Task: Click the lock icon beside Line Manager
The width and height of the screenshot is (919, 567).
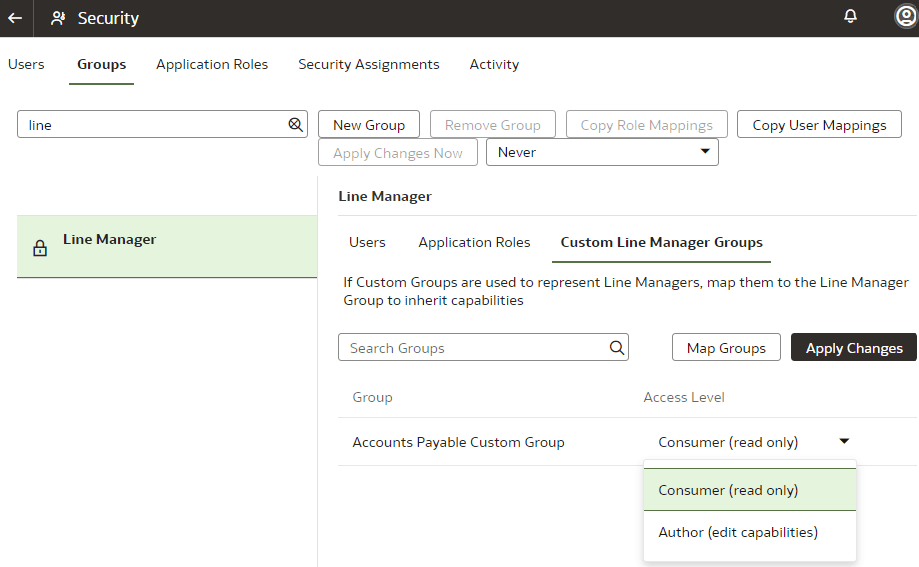Action: pos(40,249)
